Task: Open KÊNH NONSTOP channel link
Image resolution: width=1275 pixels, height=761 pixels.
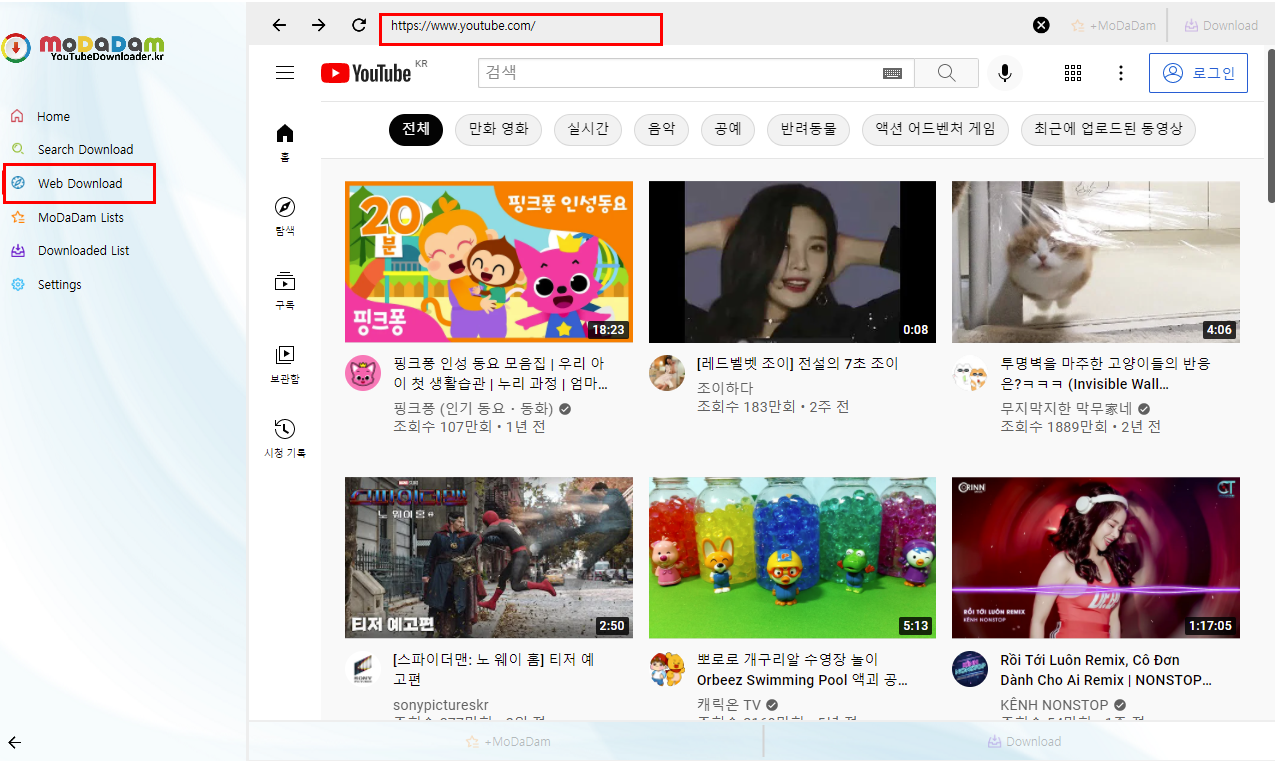Action: pyautogui.click(x=1054, y=705)
